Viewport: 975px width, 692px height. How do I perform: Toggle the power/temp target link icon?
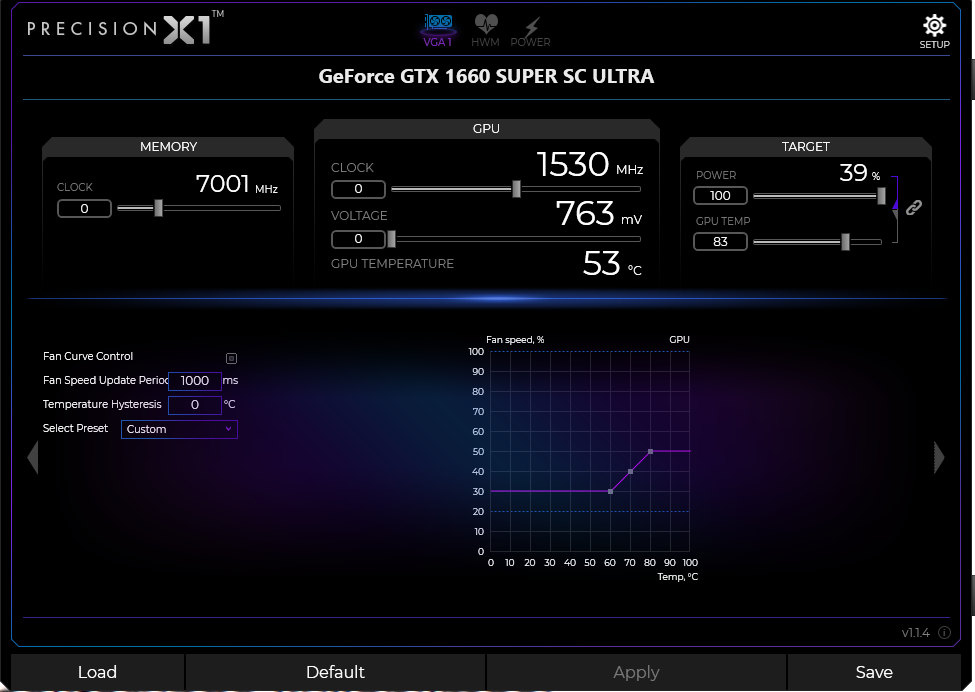pyautogui.click(x=913, y=208)
